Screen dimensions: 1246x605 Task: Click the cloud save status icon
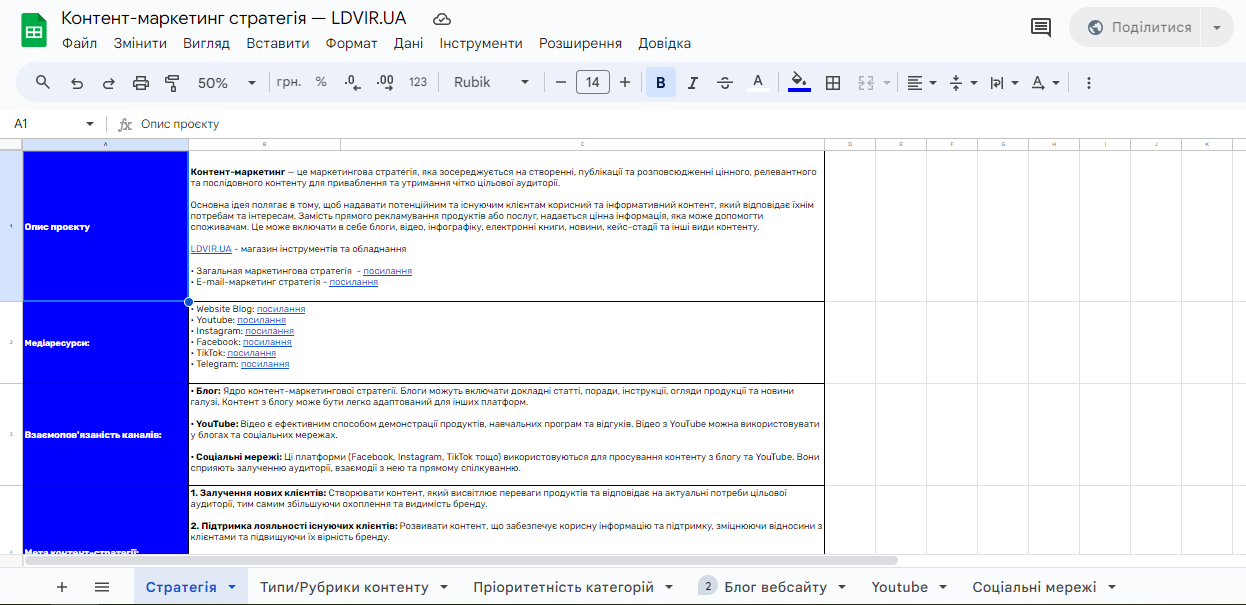pyautogui.click(x=441, y=19)
